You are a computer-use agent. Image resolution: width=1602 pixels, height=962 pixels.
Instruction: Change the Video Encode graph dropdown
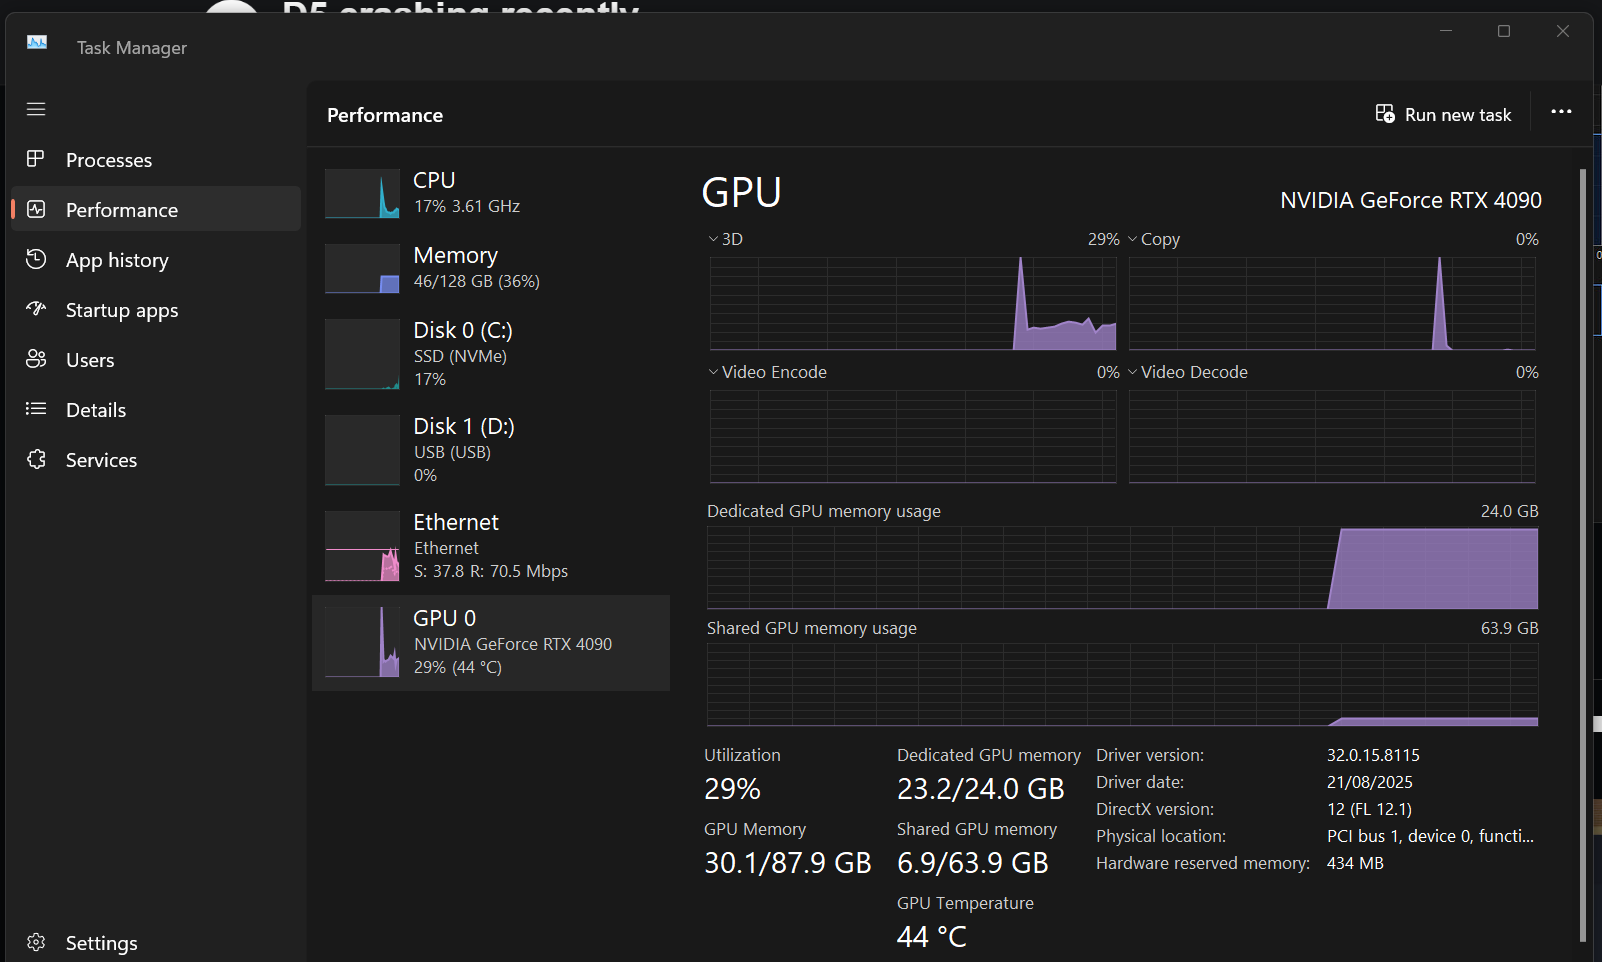[713, 372]
